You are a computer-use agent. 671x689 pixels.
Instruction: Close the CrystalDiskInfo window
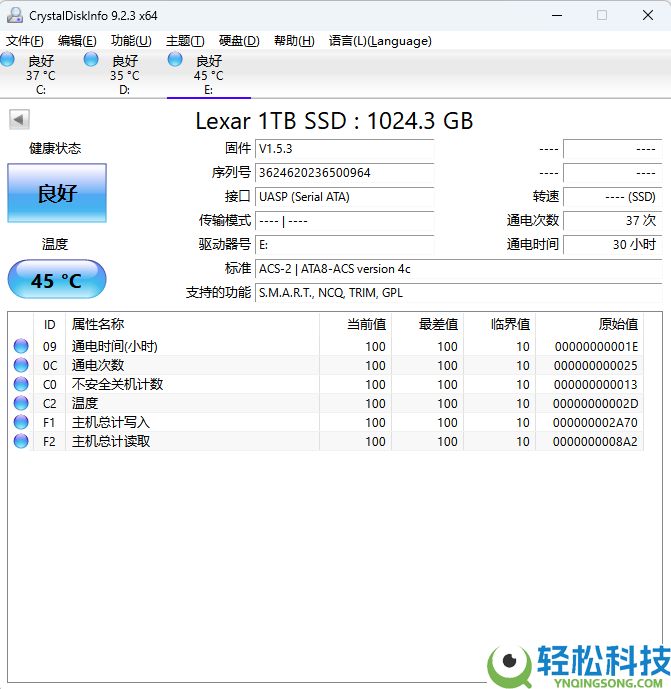[648, 15]
